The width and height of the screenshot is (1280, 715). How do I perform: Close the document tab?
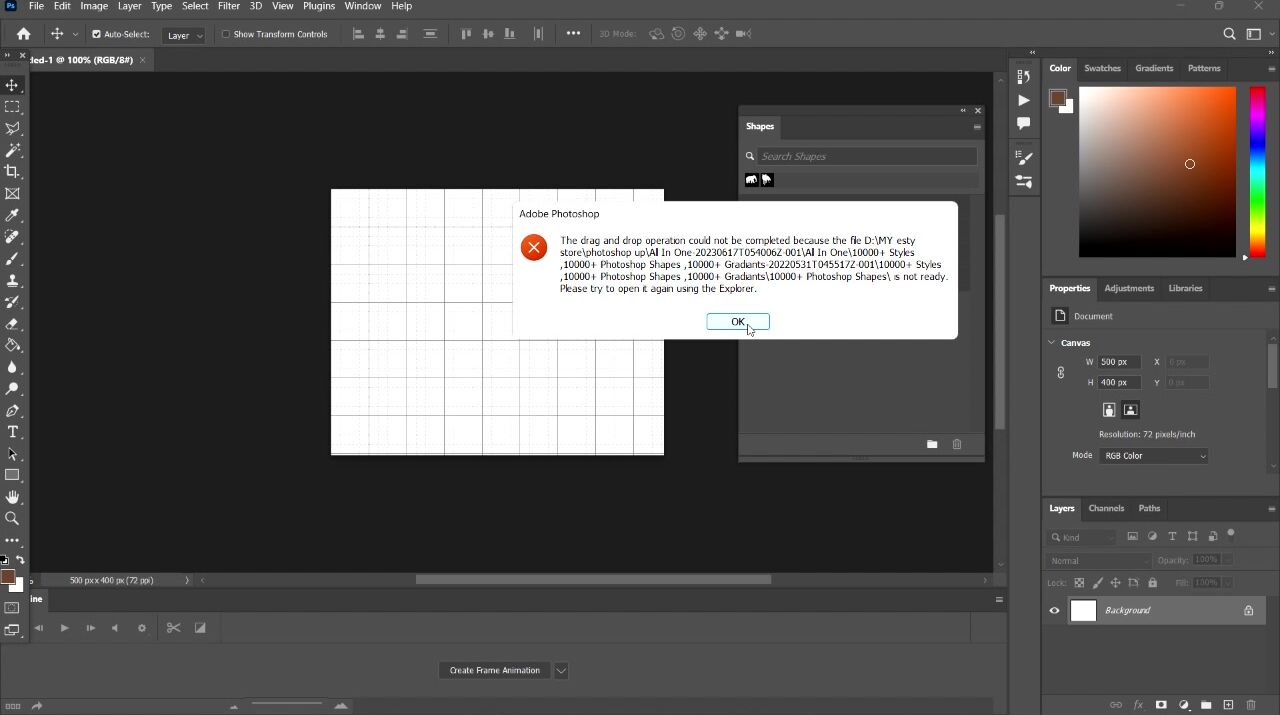(143, 60)
